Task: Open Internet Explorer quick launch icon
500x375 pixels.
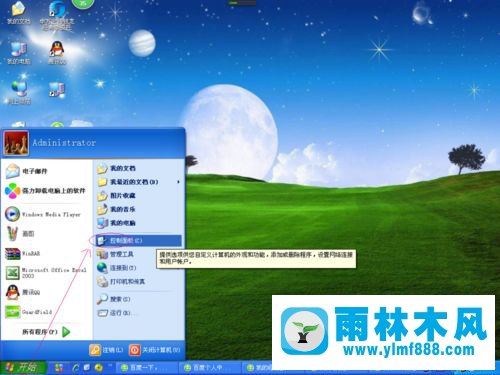Action: tap(76, 368)
